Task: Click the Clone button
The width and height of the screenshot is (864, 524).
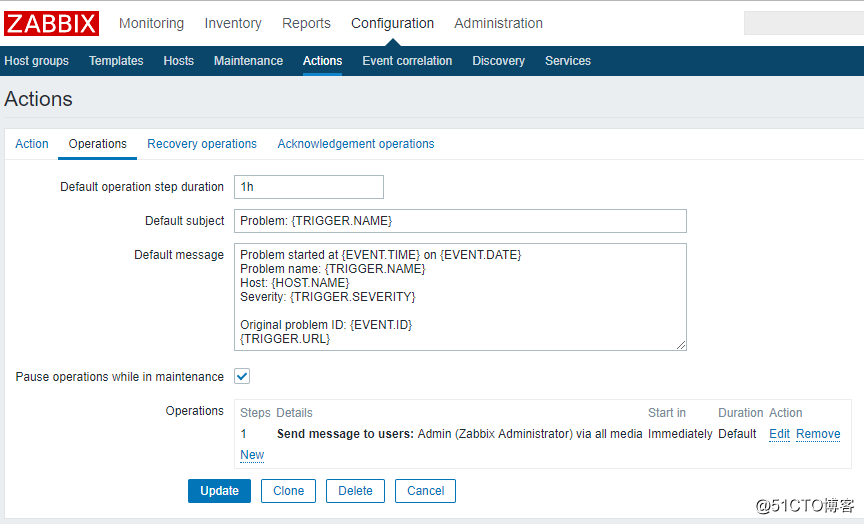Action: pos(288,491)
